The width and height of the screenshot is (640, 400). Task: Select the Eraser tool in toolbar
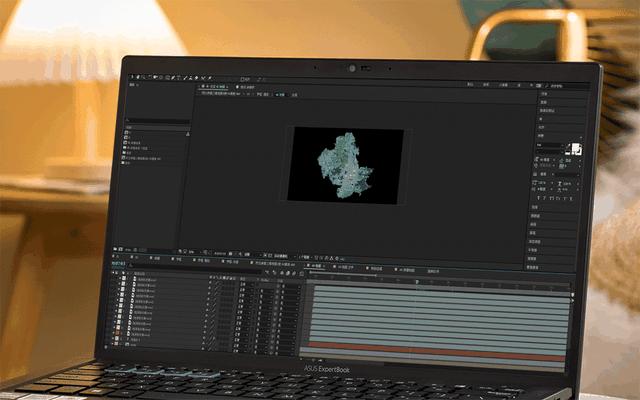tap(197, 78)
